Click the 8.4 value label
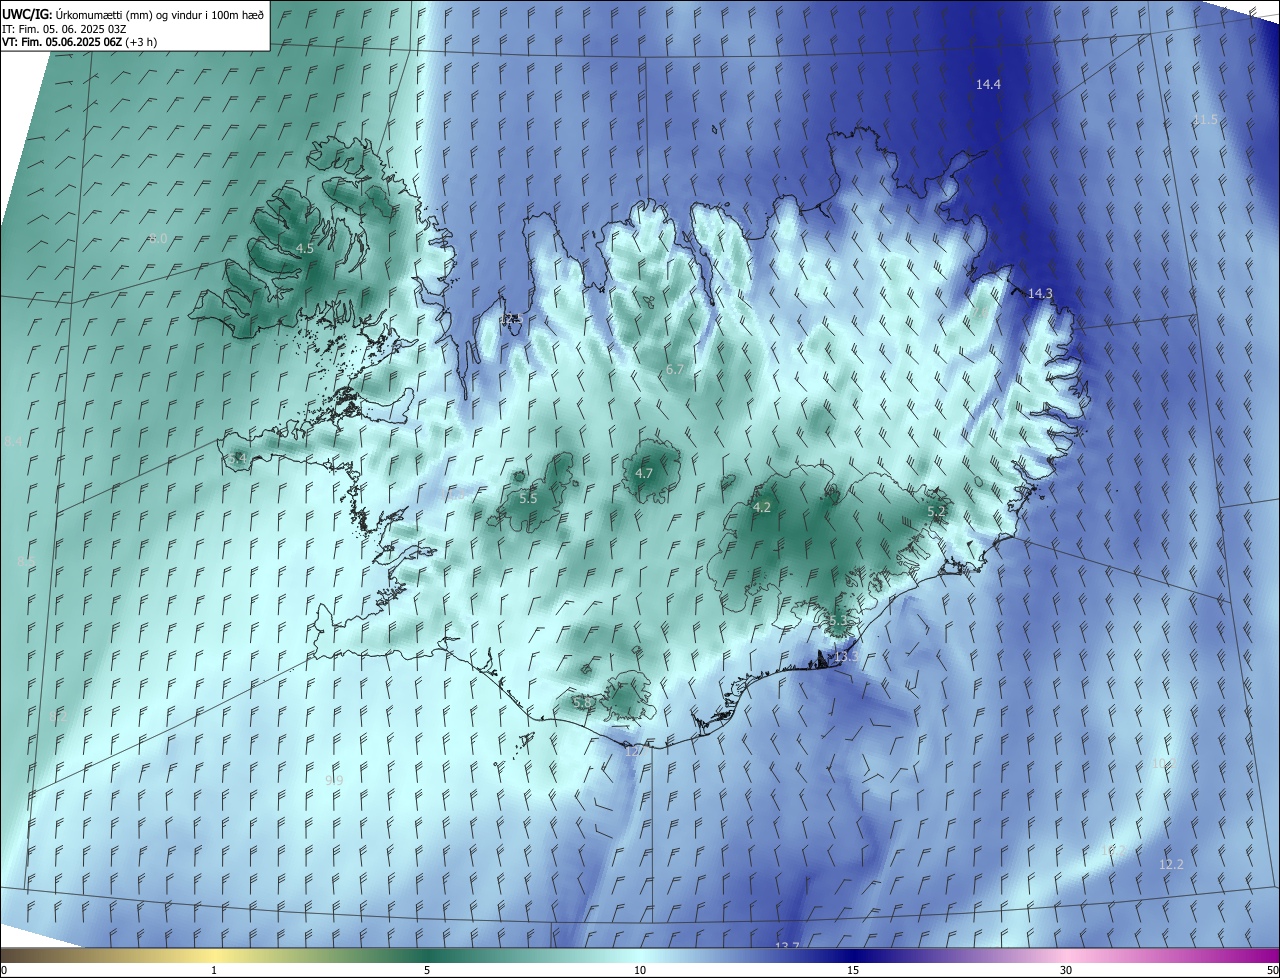1280x978 pixels. (x=14, y=441)
